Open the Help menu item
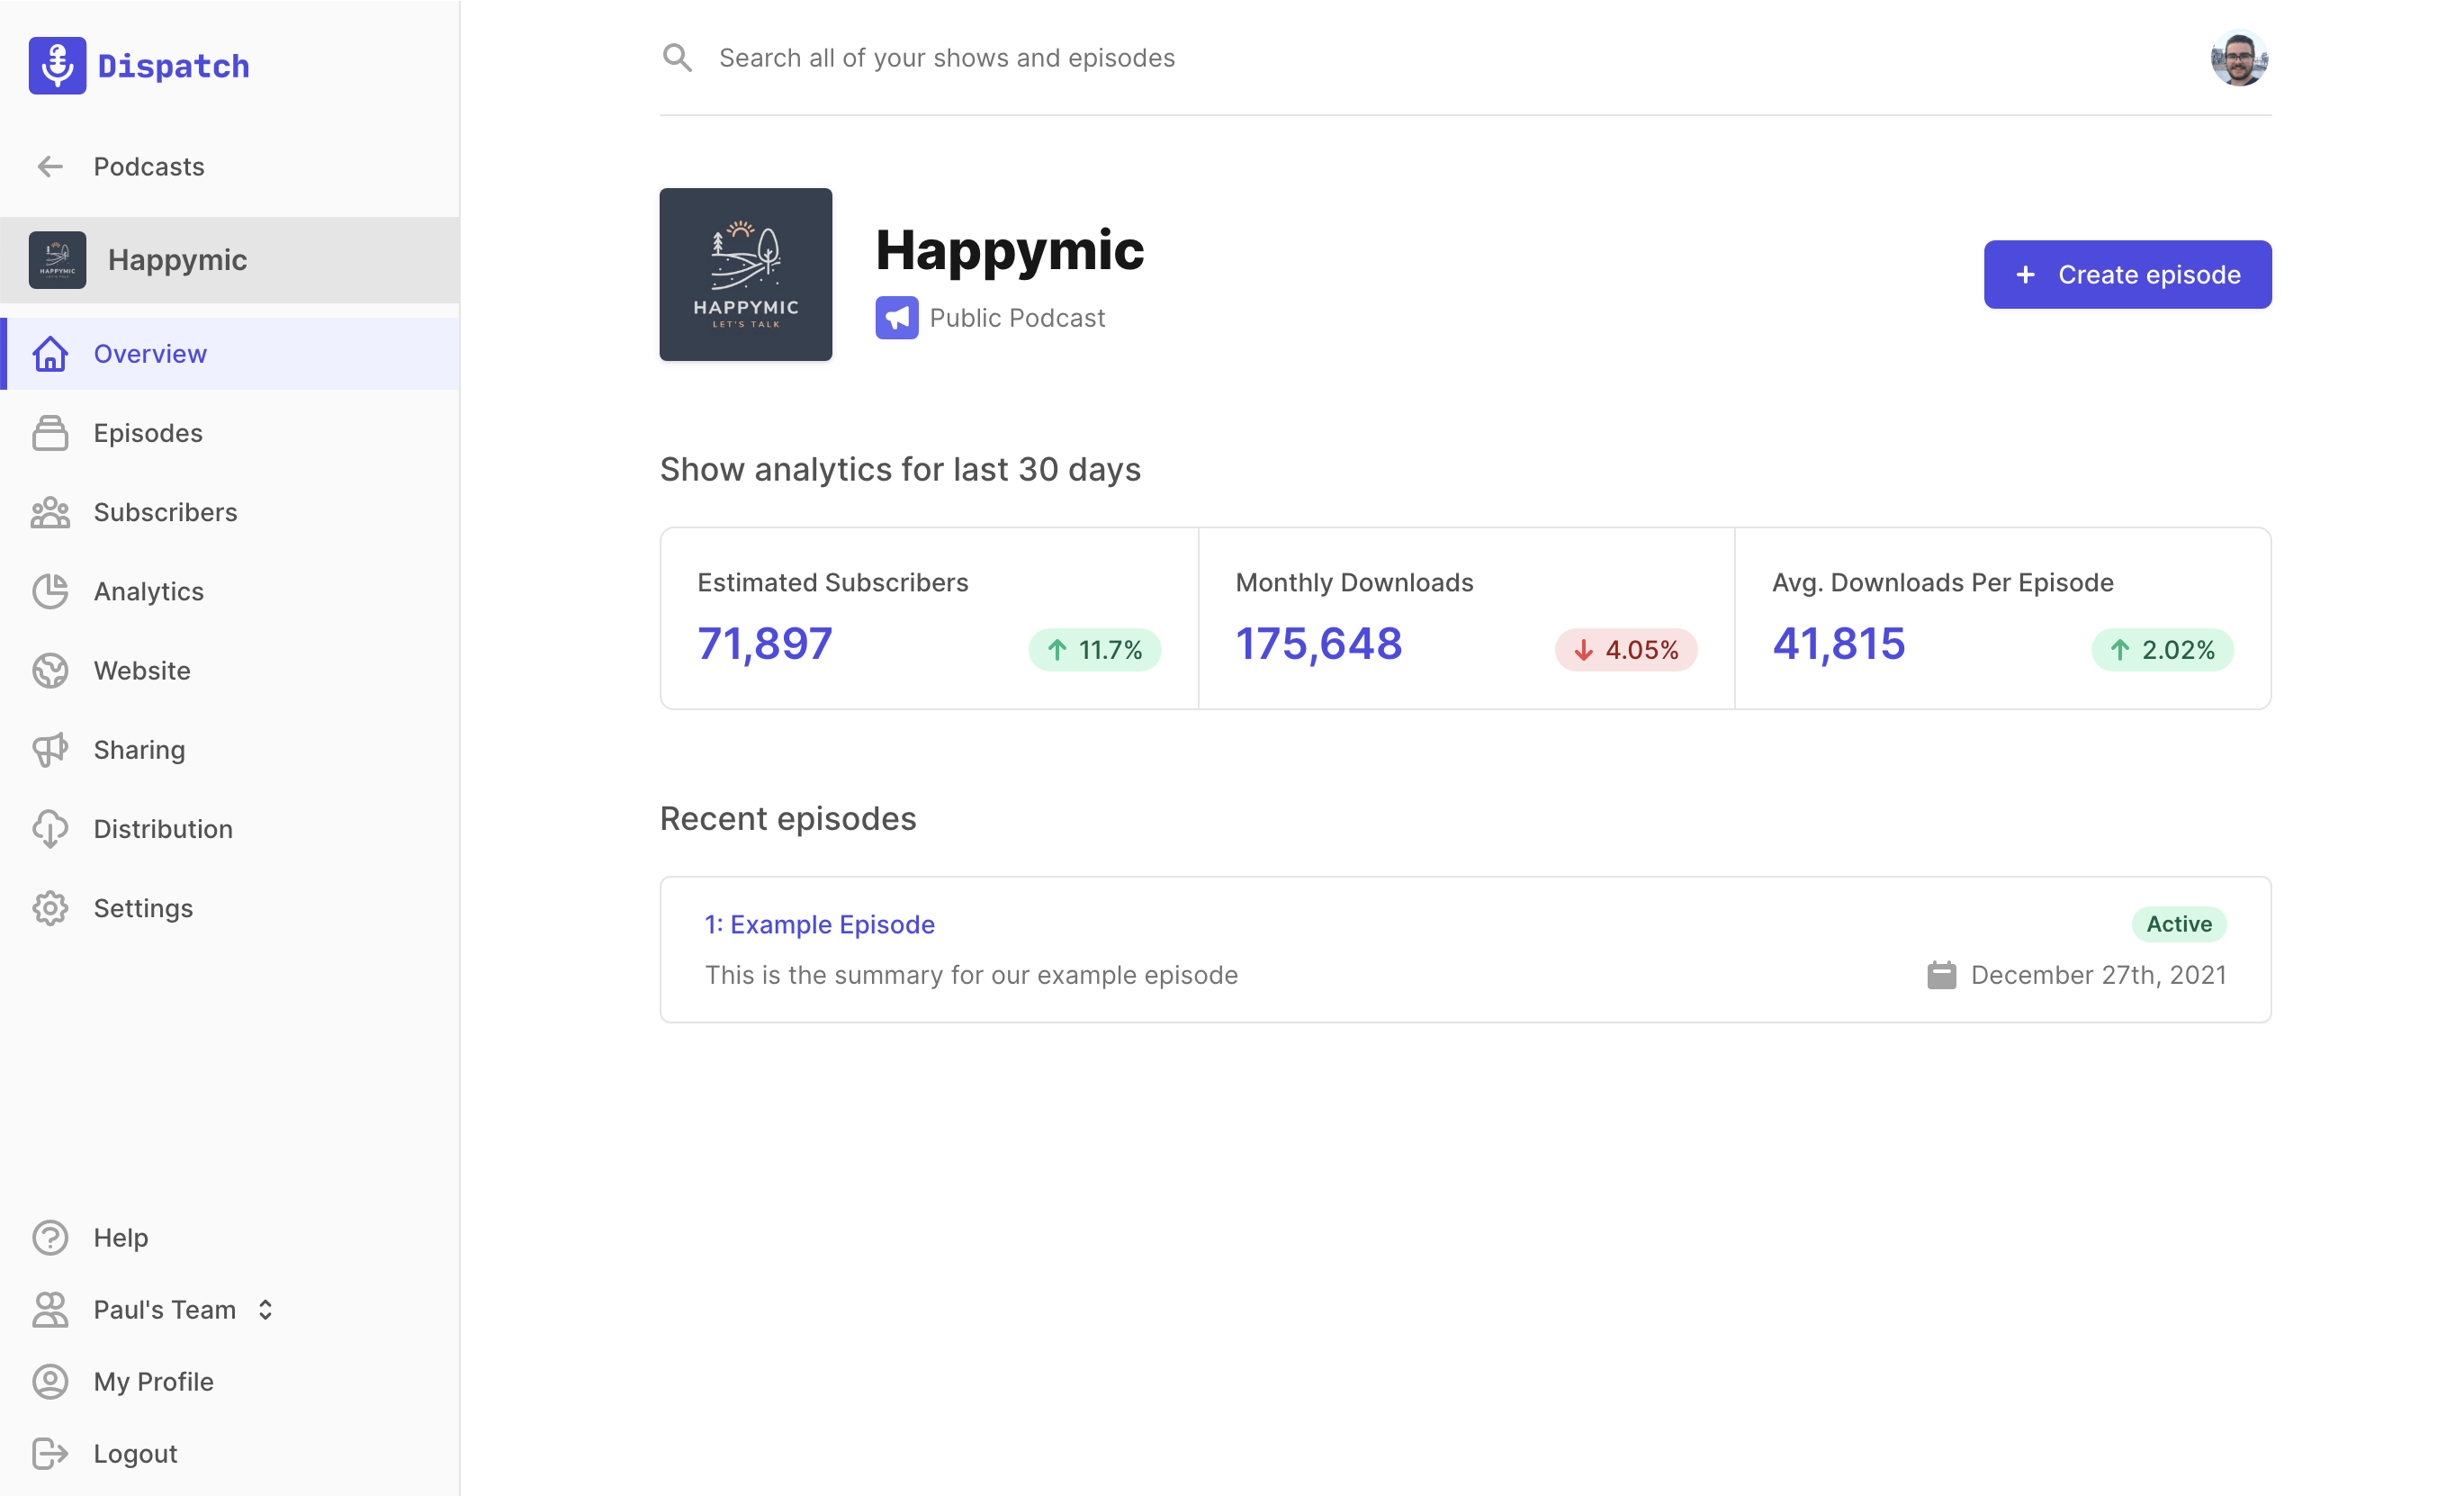This screenshot has width=2464, height=1496. [120, 1238]
